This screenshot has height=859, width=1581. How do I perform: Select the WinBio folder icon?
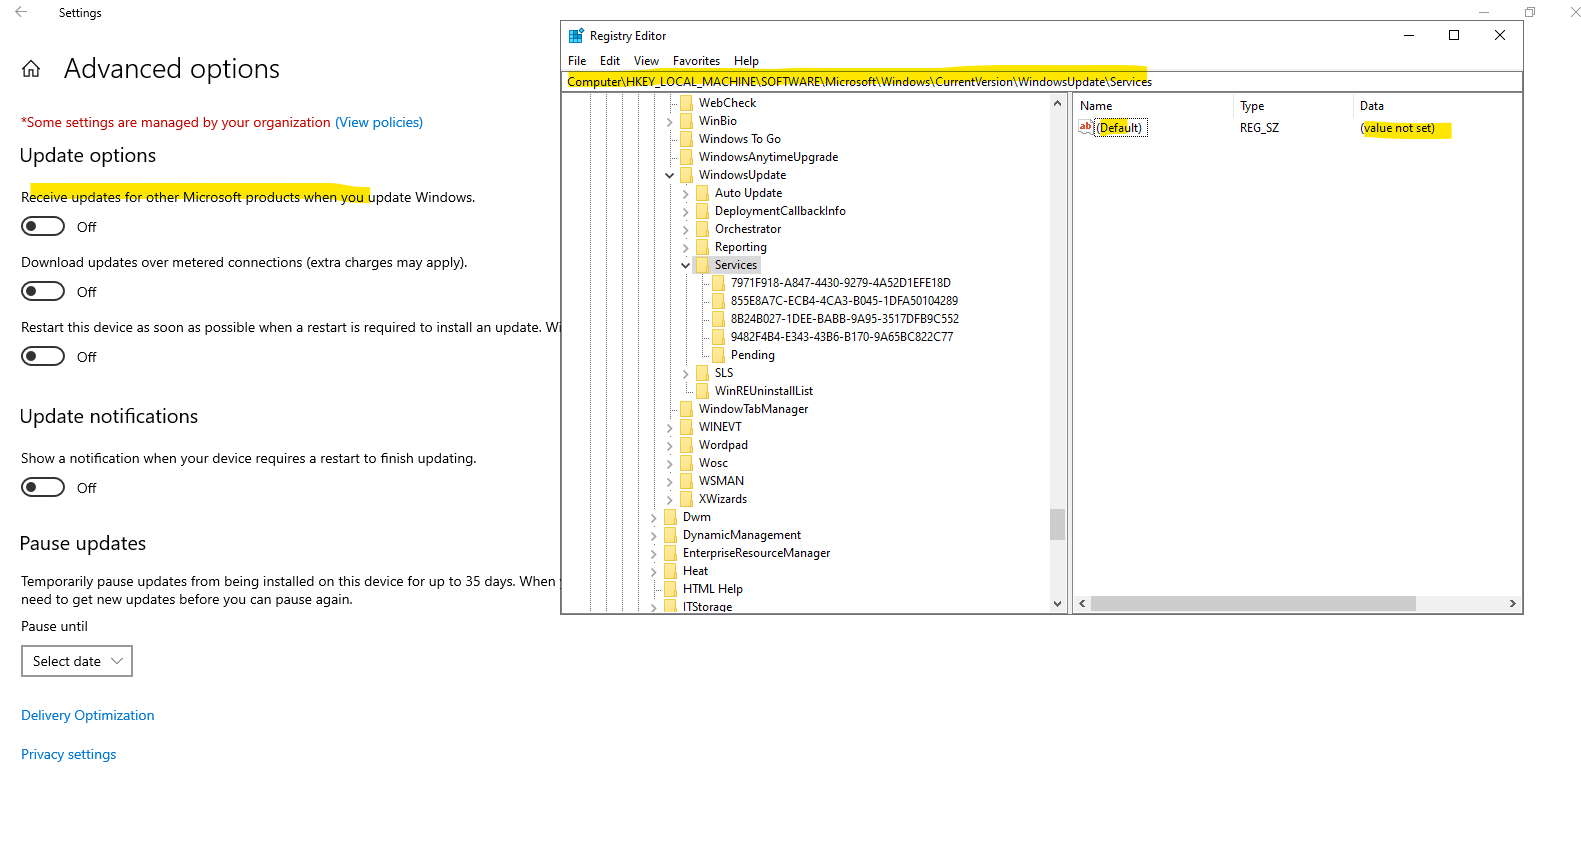(686, 121)
